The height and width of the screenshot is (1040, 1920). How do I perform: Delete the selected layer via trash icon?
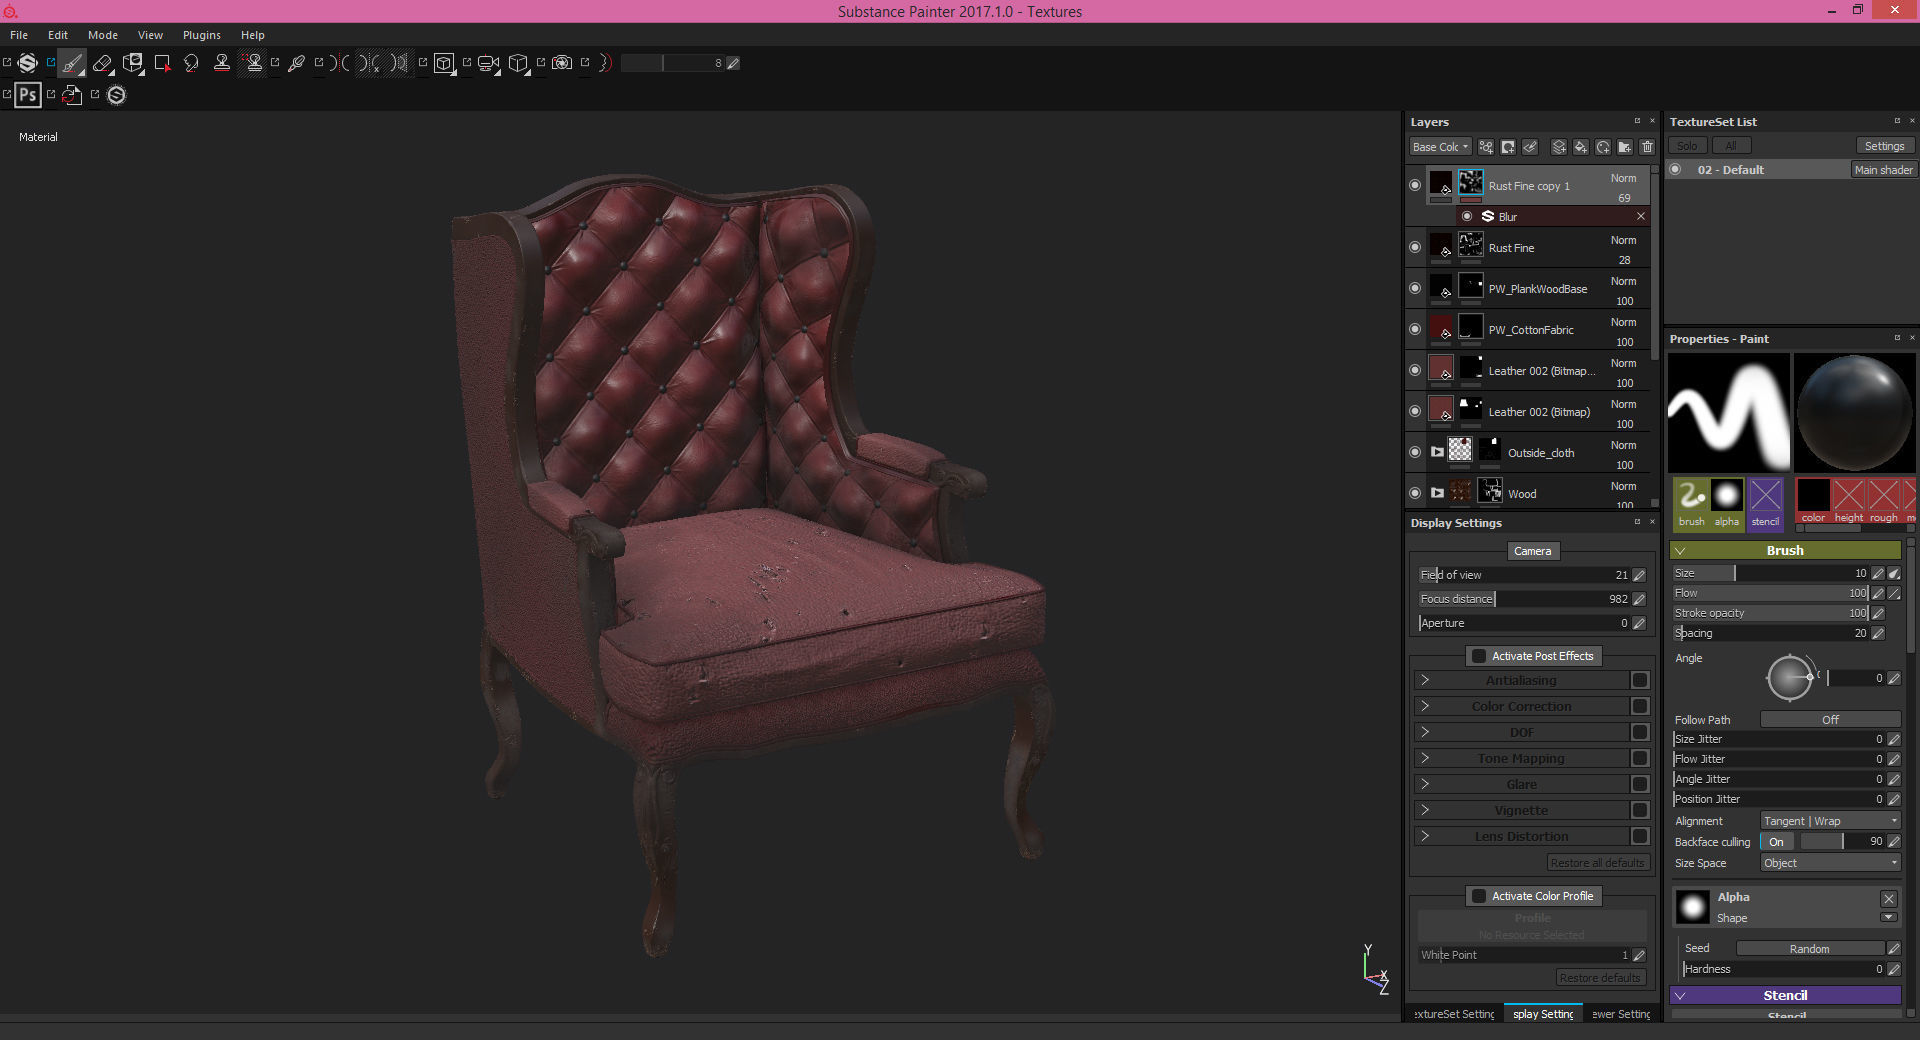(x=1647, y=147)
